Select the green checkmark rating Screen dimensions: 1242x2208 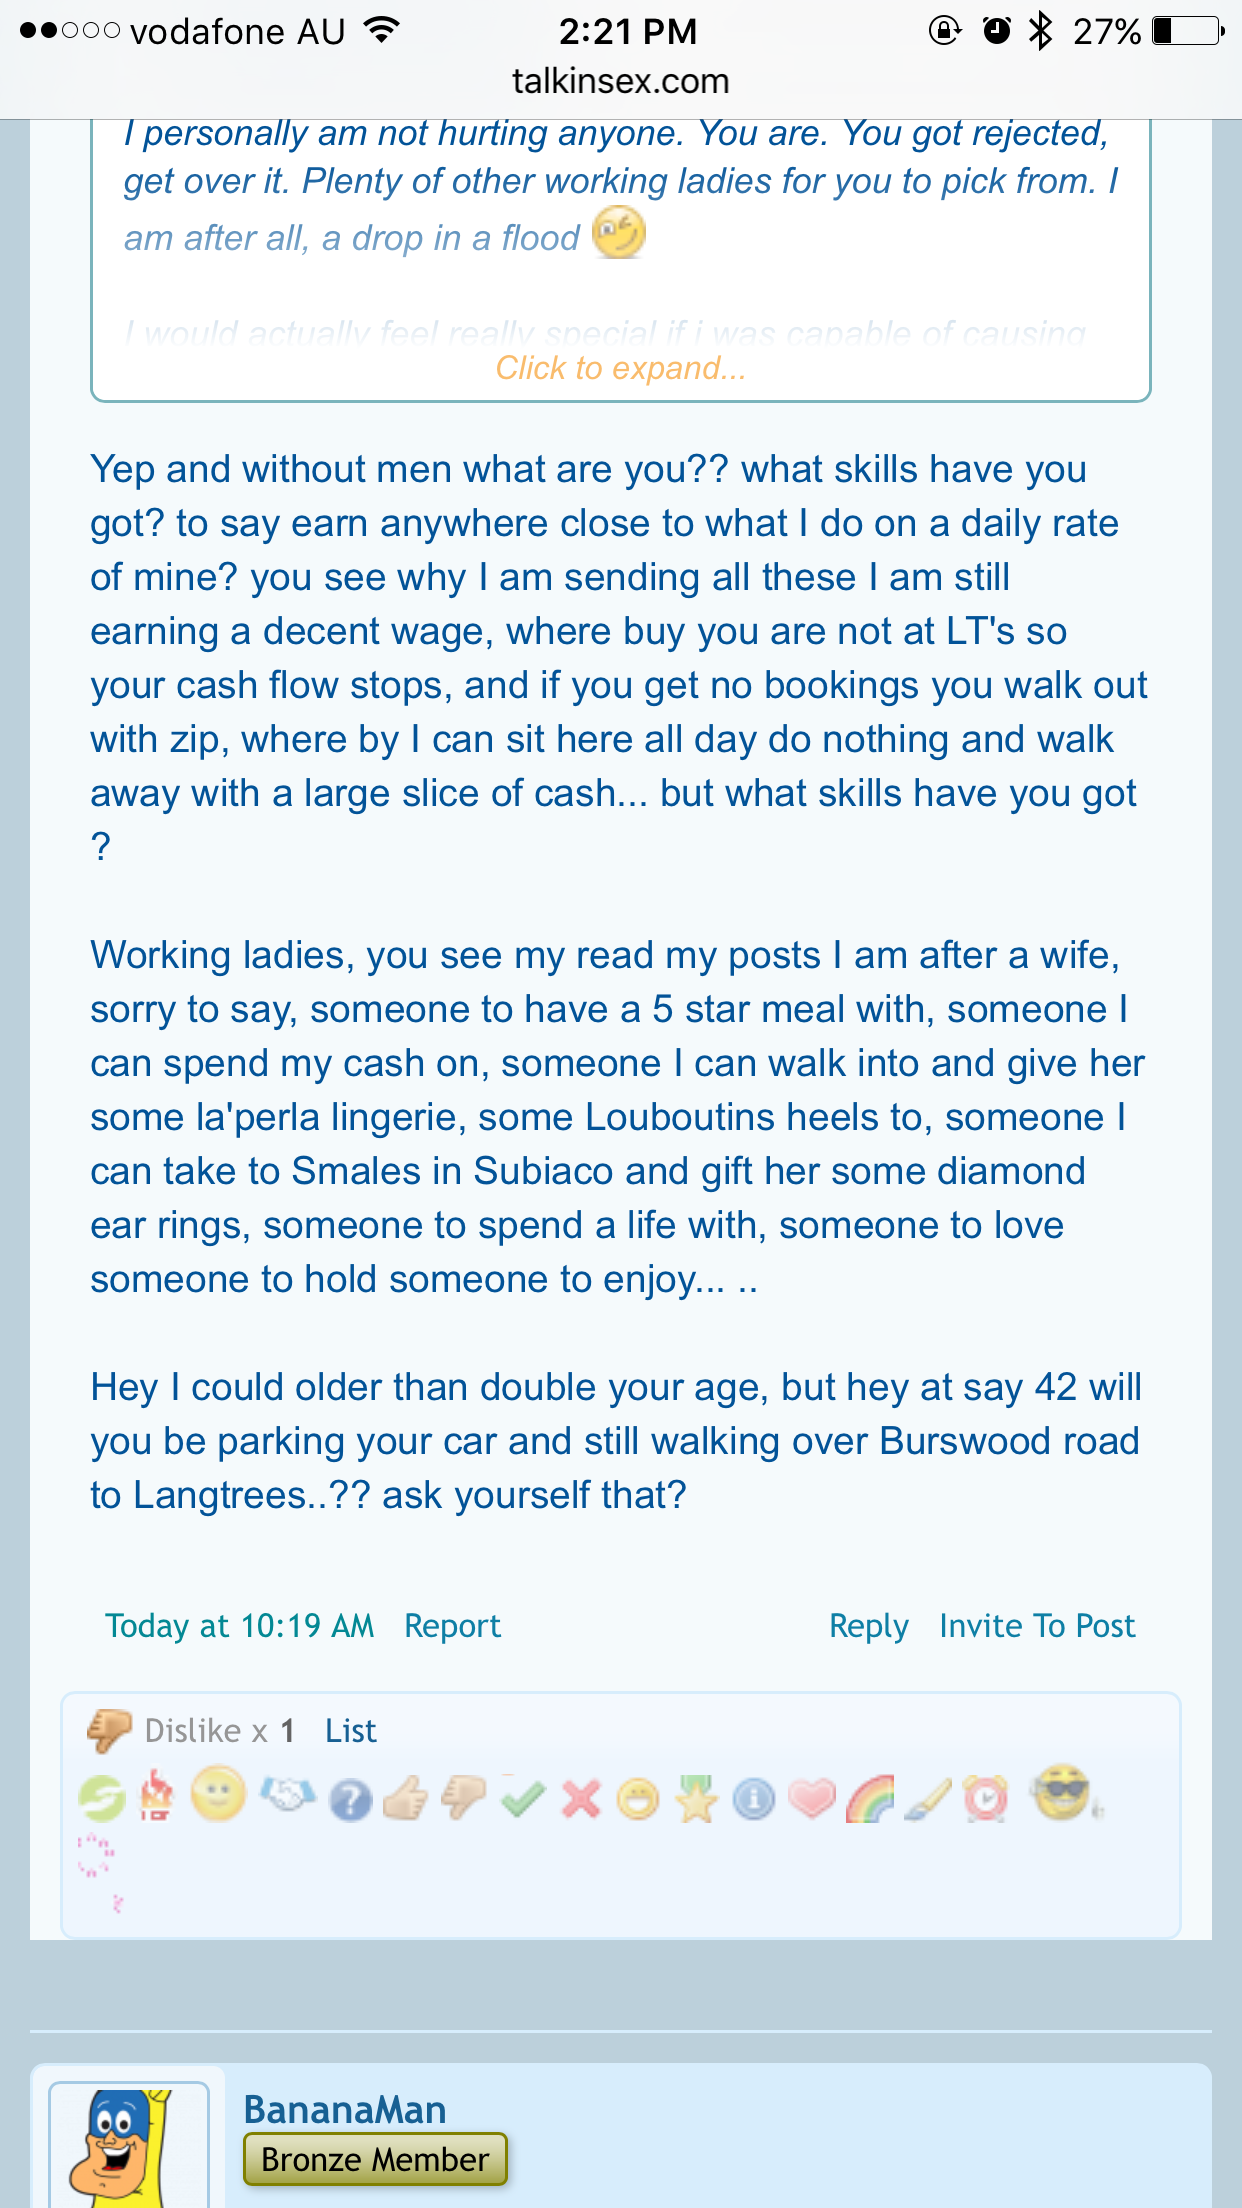point(523,1798)
